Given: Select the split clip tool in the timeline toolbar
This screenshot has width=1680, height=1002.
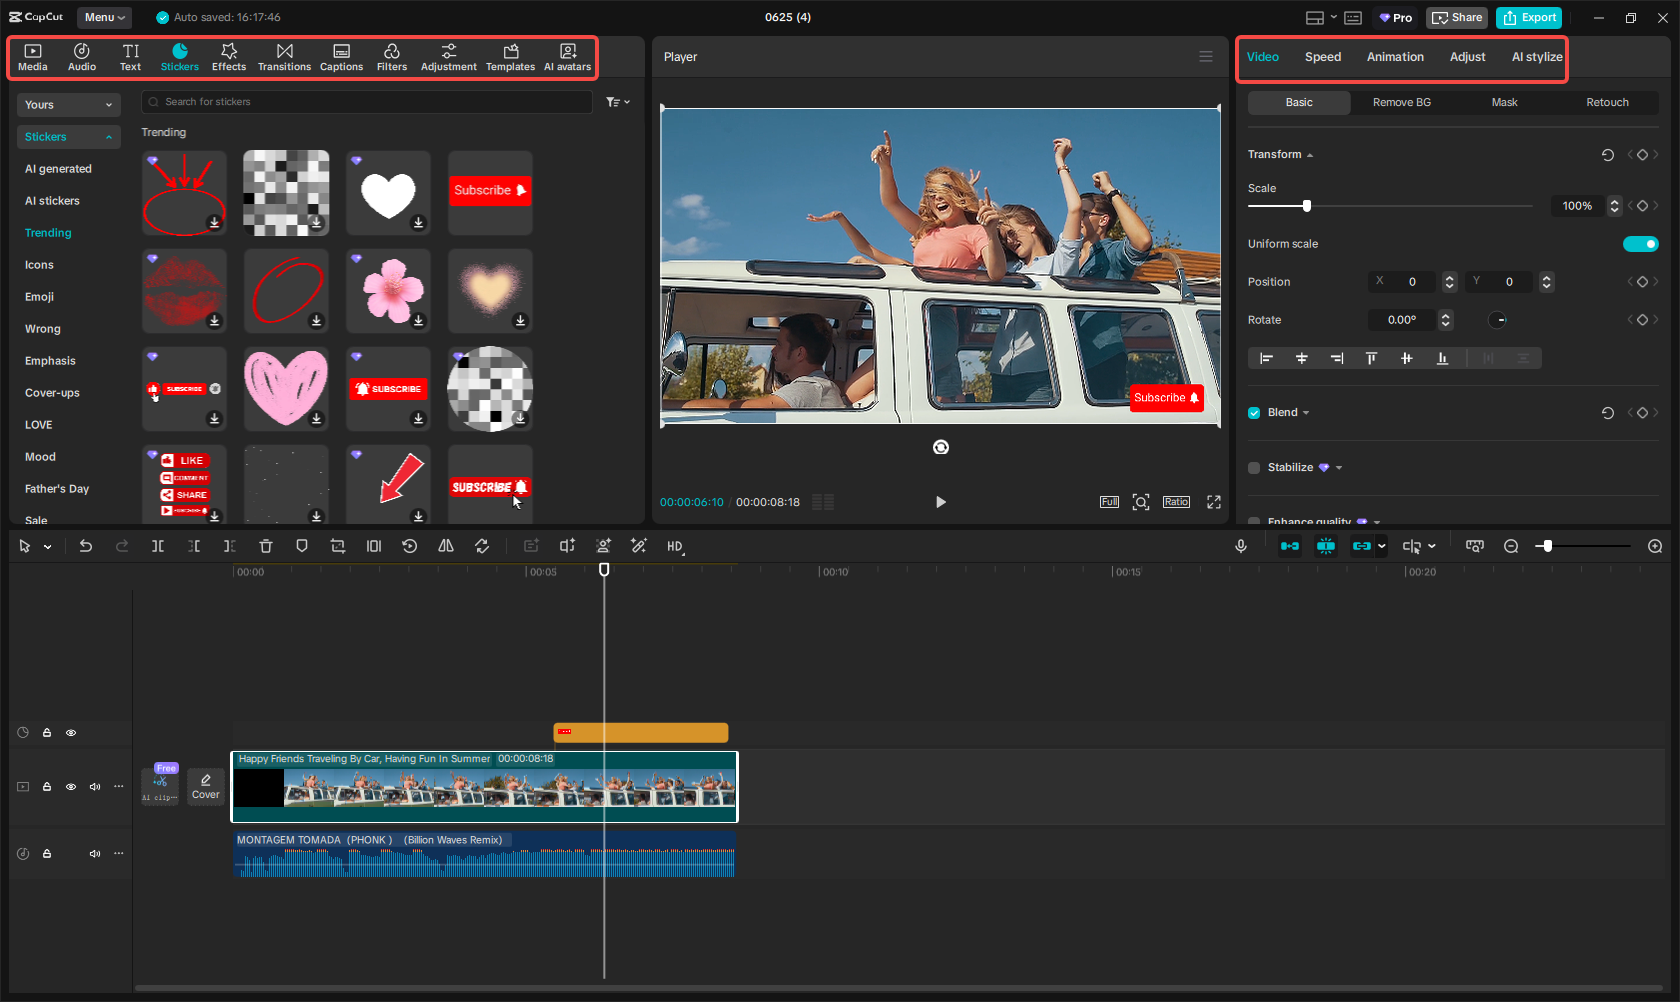Looking at the screenshot, I should 157,546.
